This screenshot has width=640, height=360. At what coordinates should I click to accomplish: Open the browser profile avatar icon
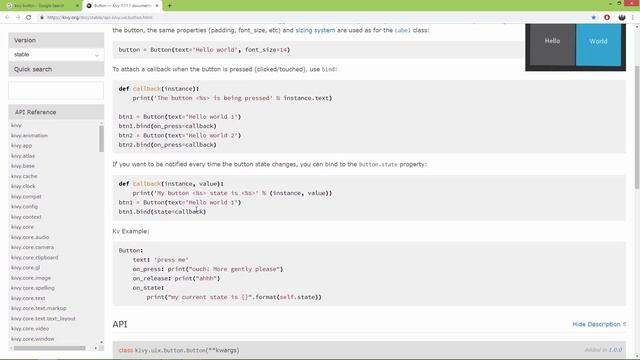point(622,18)
